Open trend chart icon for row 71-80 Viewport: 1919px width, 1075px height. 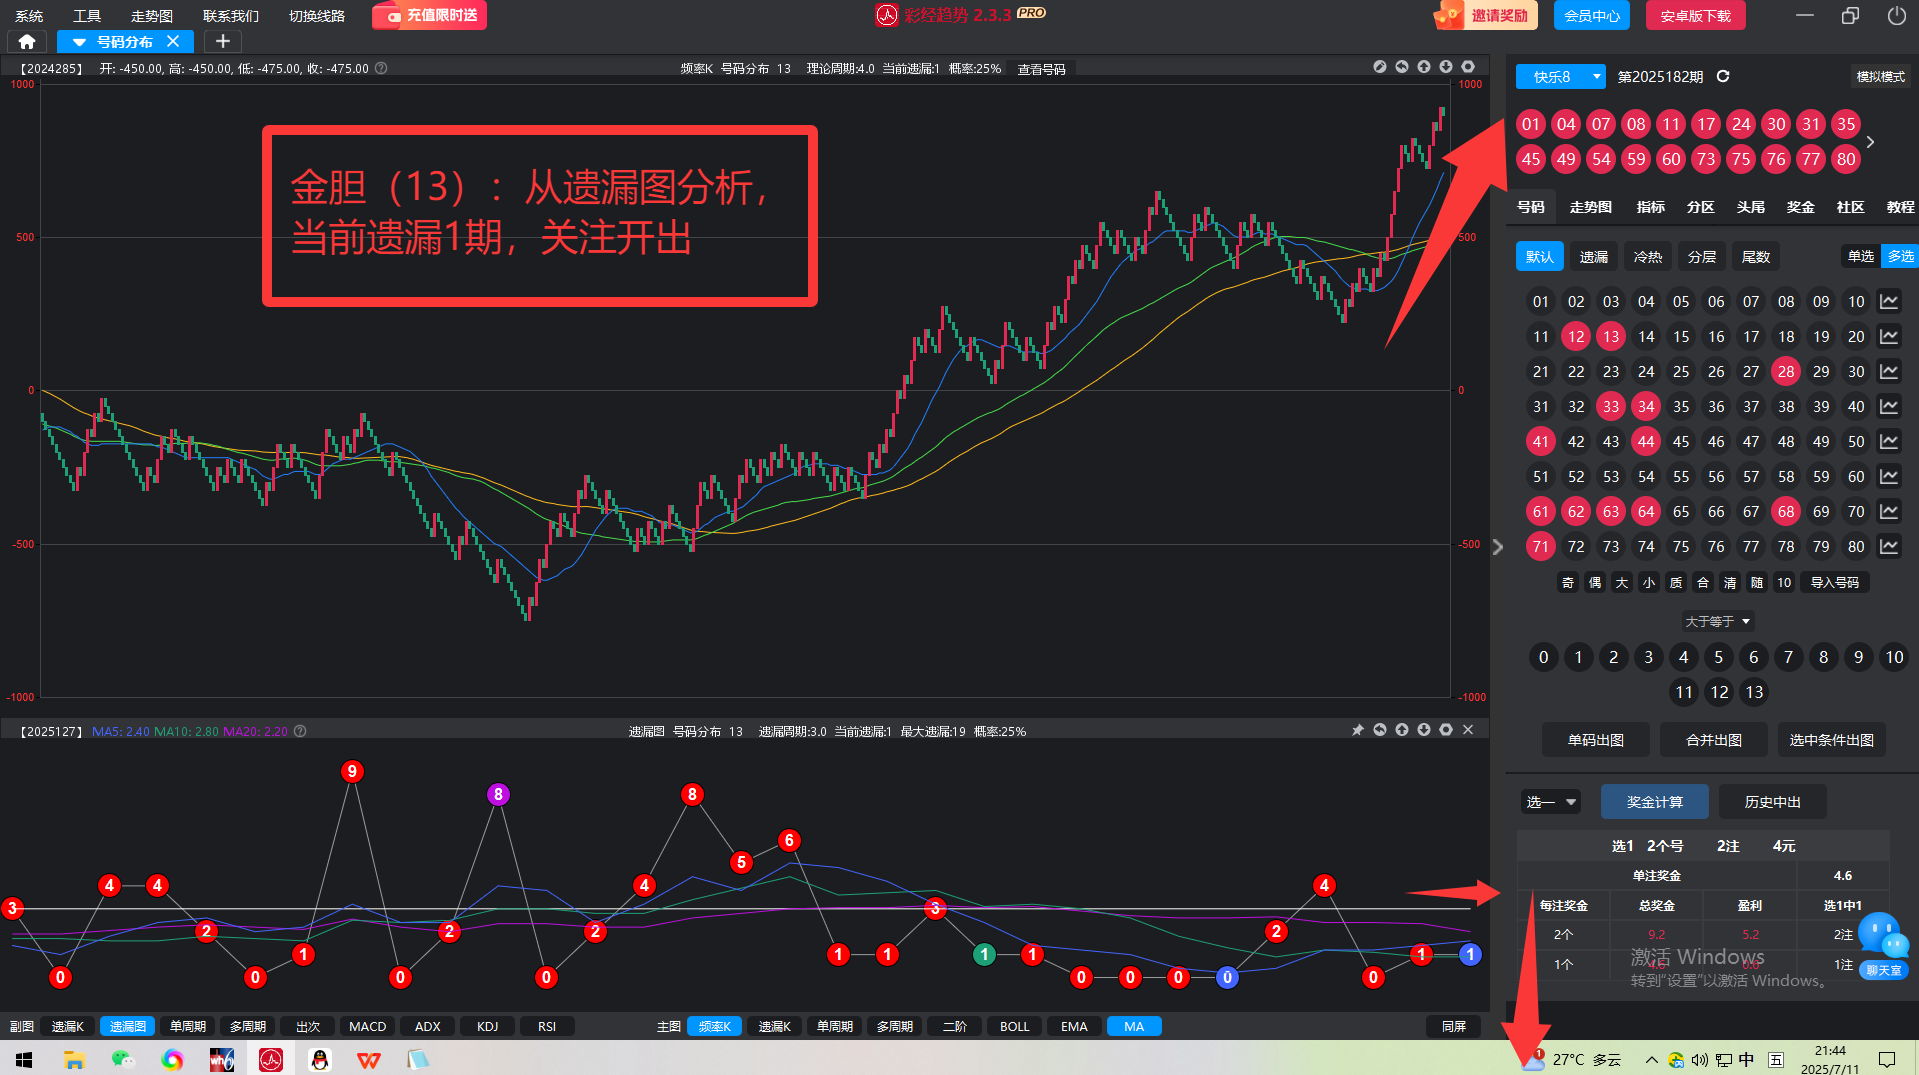tap(1889, 547)
